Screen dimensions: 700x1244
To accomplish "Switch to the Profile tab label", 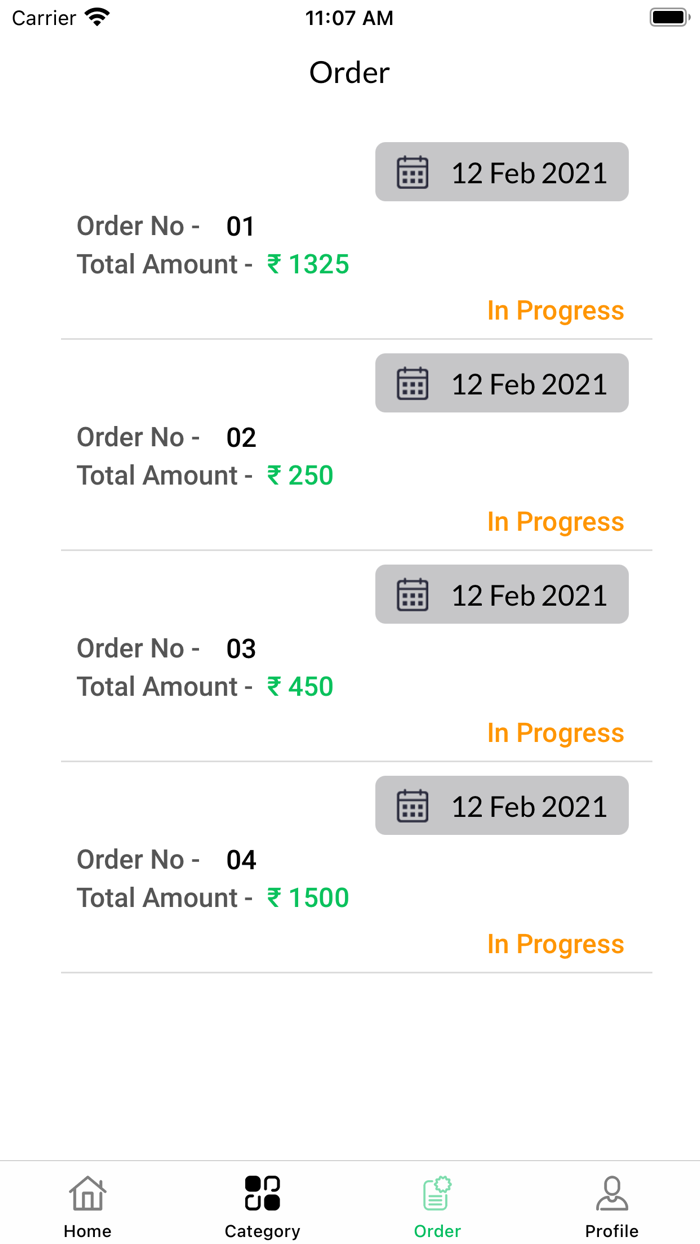I will tap(612, 1231).
